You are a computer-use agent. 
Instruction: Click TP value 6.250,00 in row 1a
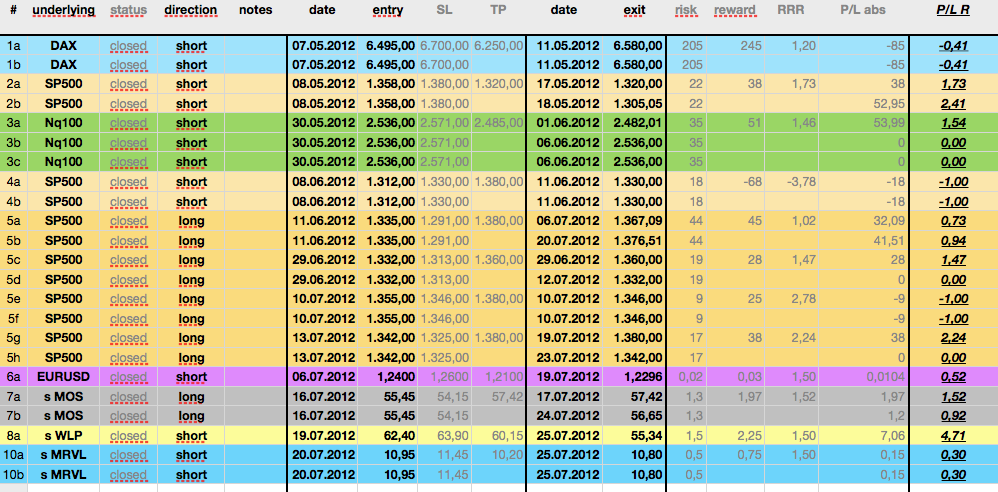(x=498, y=46)
